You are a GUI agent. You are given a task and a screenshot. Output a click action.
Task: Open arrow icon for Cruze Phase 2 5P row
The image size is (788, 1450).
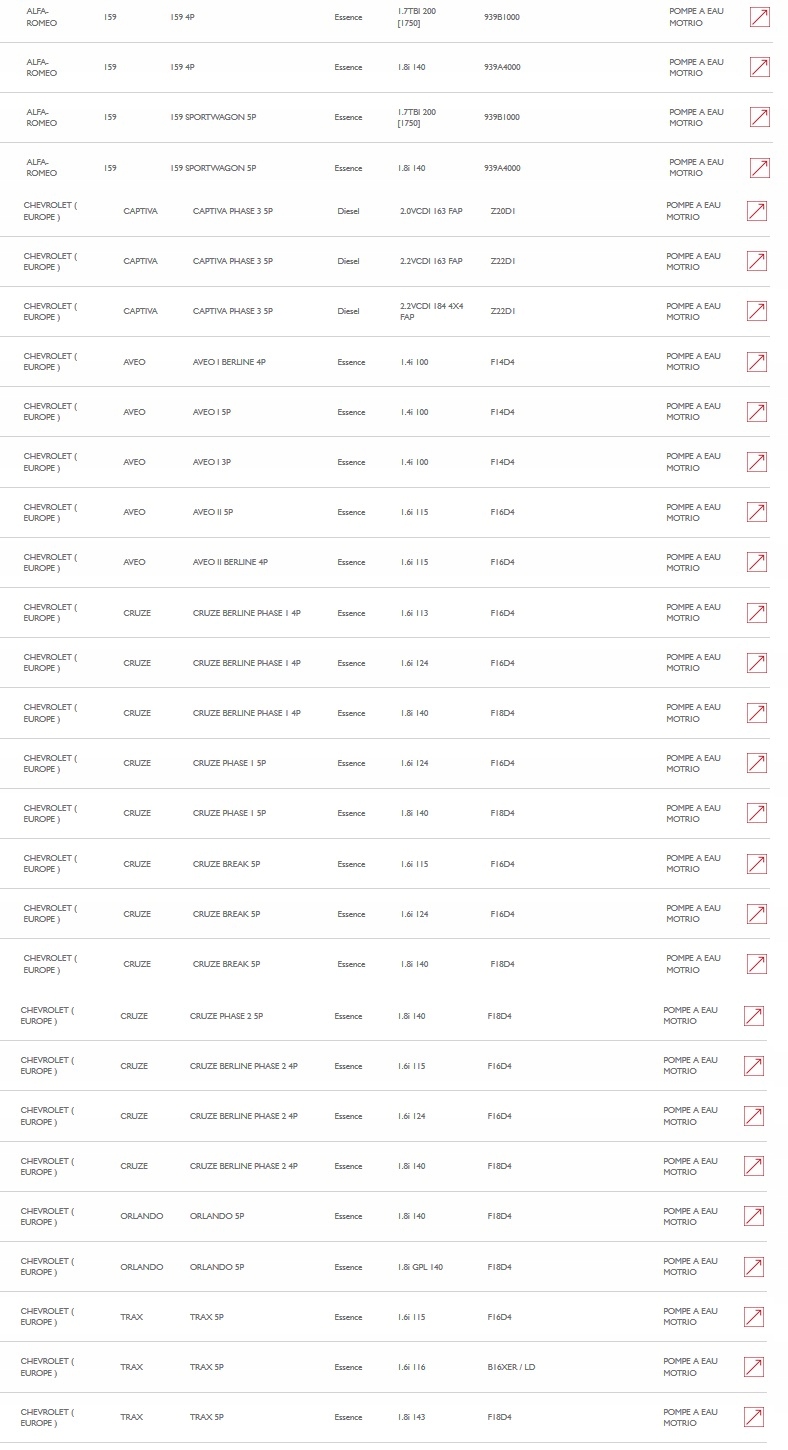[x=754, y=1016]
